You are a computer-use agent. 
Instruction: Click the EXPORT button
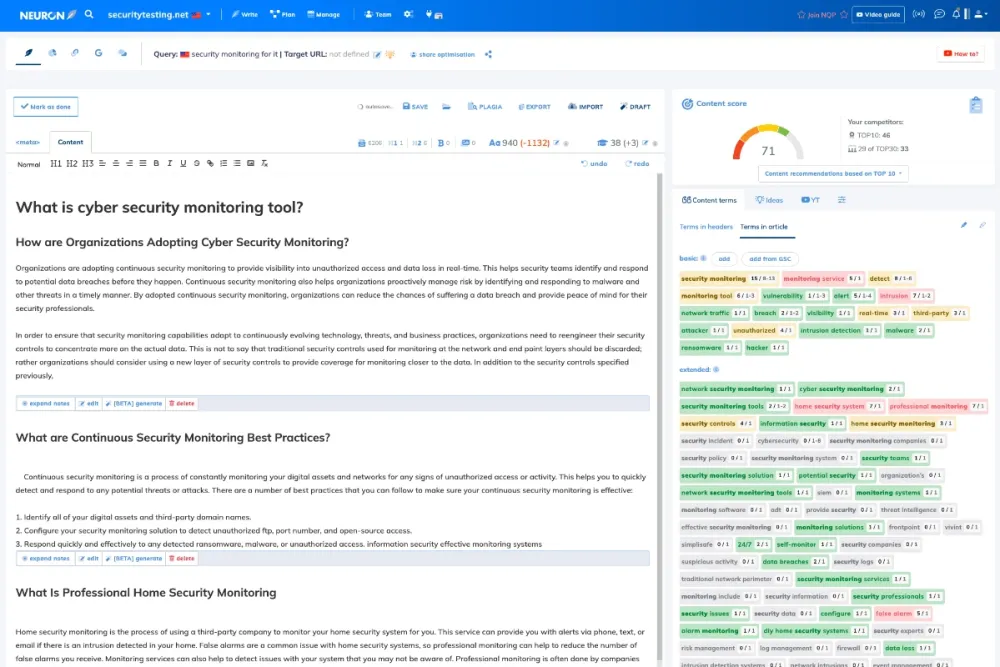534,106
